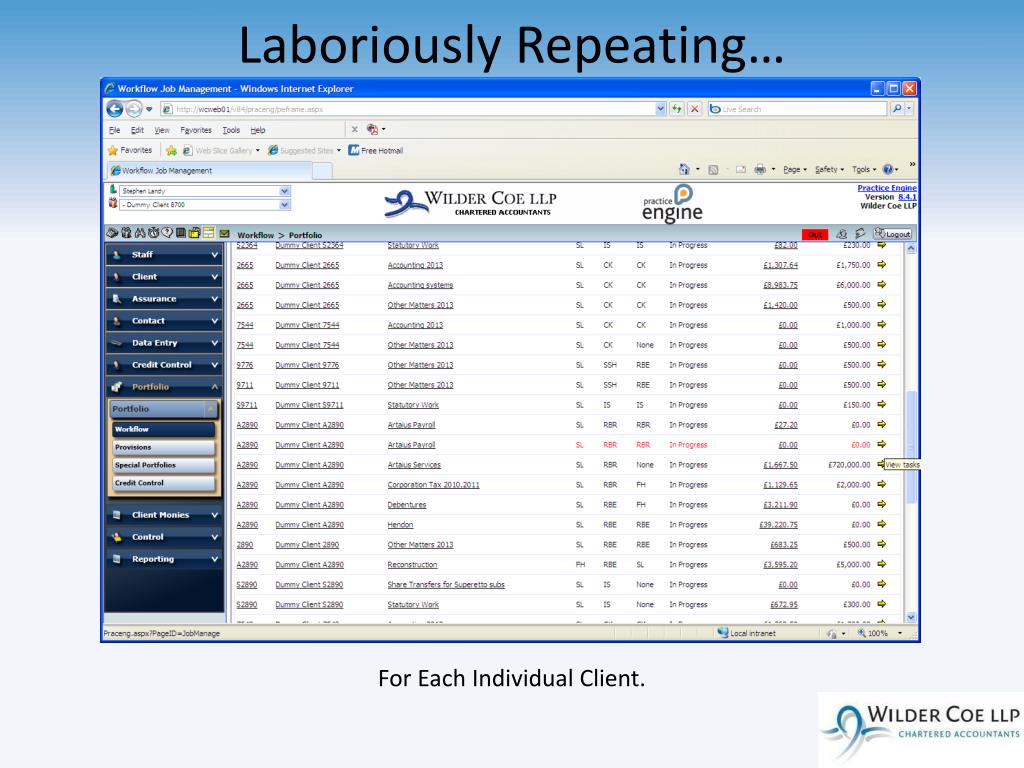Viewport: 1024px width, 768px height.
Task: Click the browser Forward arrow button
Action: tap(134, 109)
